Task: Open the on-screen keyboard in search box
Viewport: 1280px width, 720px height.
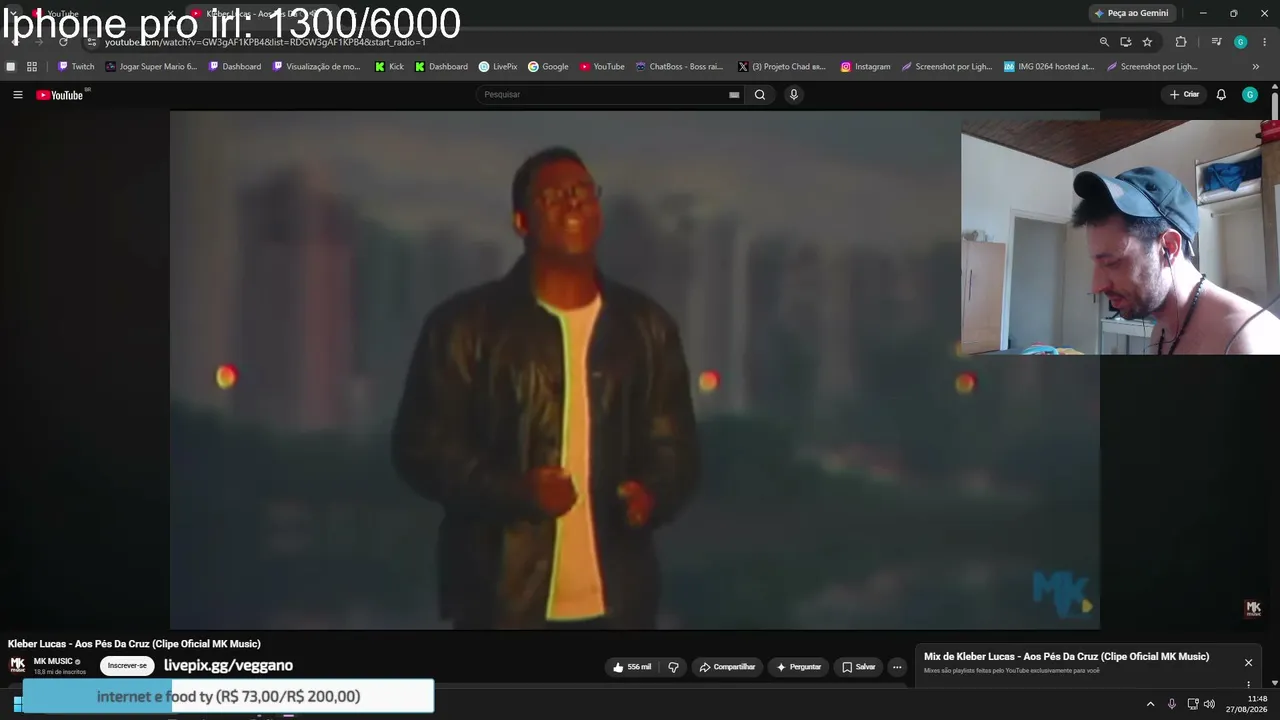Action: [x=734, y=95]
